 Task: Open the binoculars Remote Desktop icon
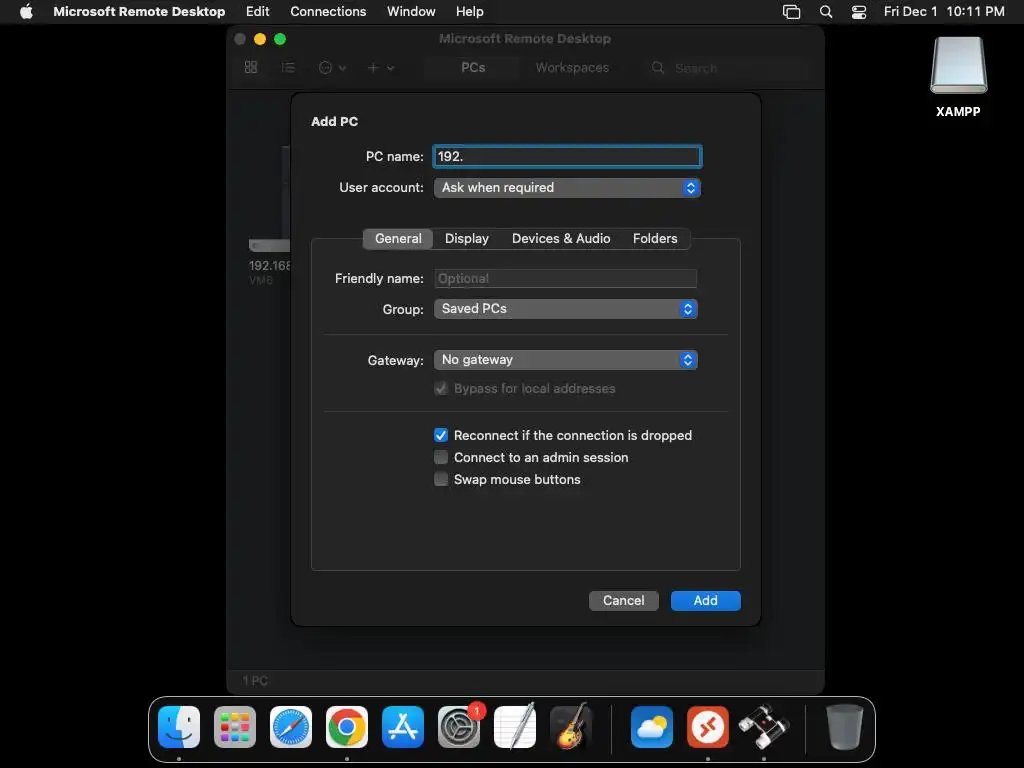764,727
